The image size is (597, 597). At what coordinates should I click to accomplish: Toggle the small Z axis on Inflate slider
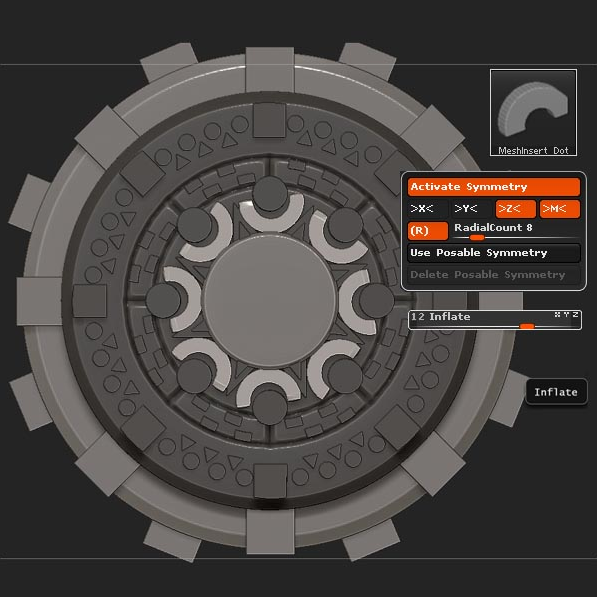pos(575,314)
